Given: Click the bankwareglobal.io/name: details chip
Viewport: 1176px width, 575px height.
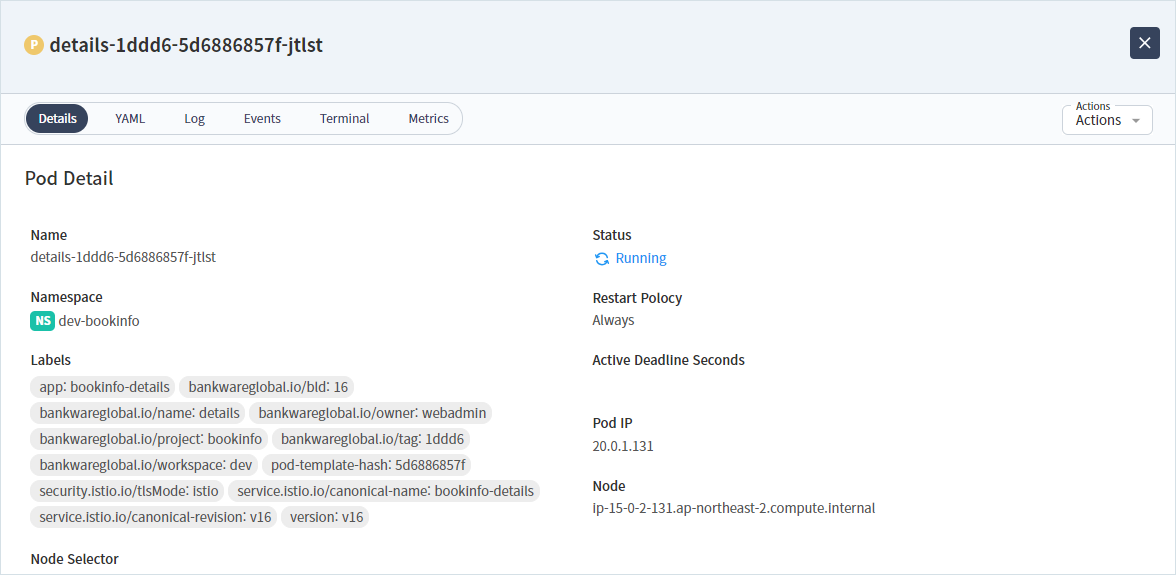Looking at the screenshot, I should tap(138, 413).
